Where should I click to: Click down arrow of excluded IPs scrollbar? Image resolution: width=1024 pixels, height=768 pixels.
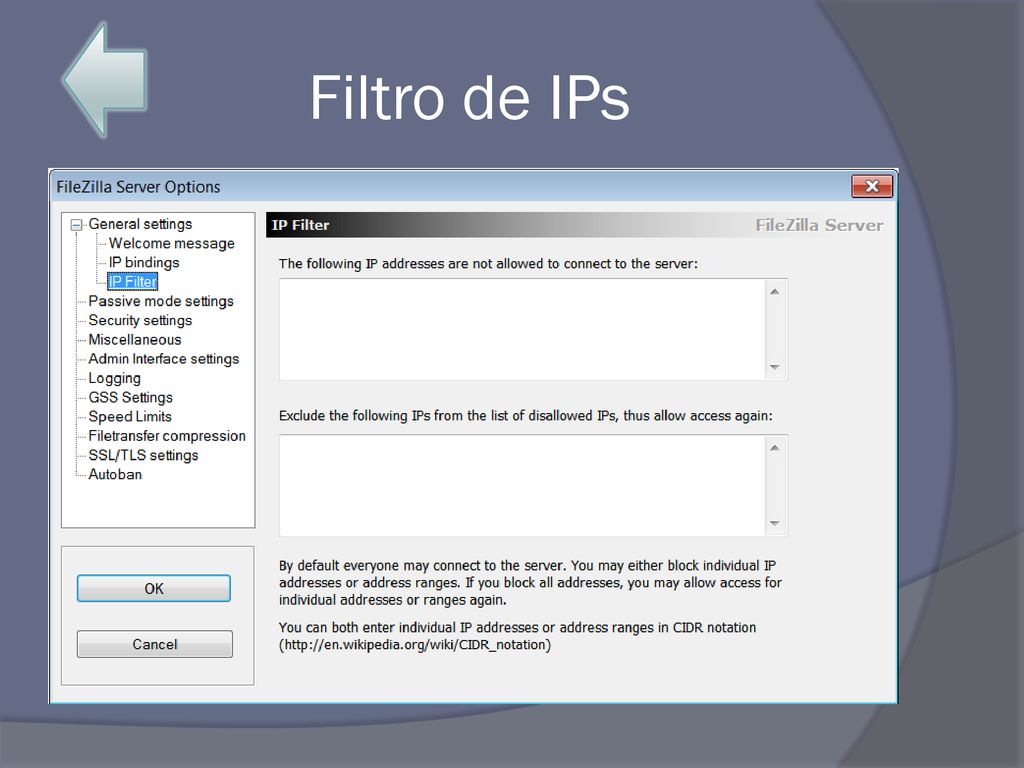point(775,523)
